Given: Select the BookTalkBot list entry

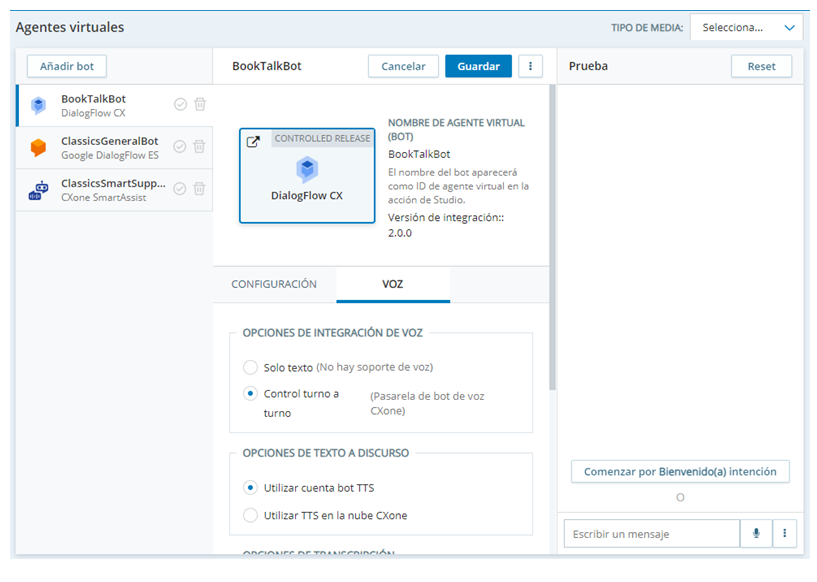Looking at the screenshot, I should pyautogui.click(x=114, y=105).
